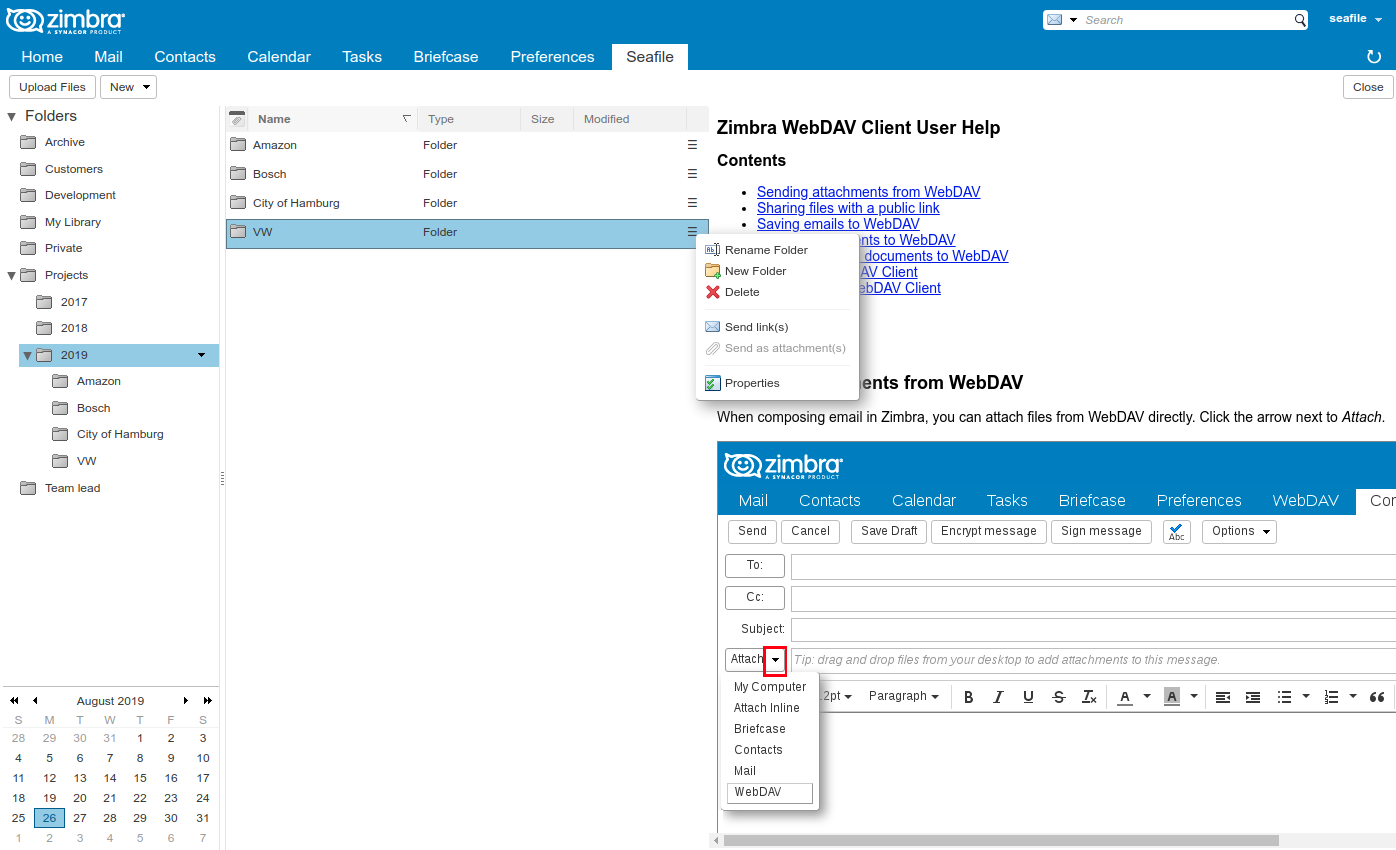Click the folder icon of the Bosch list row
Viewport: 1396px width, 850px height.
238,174
